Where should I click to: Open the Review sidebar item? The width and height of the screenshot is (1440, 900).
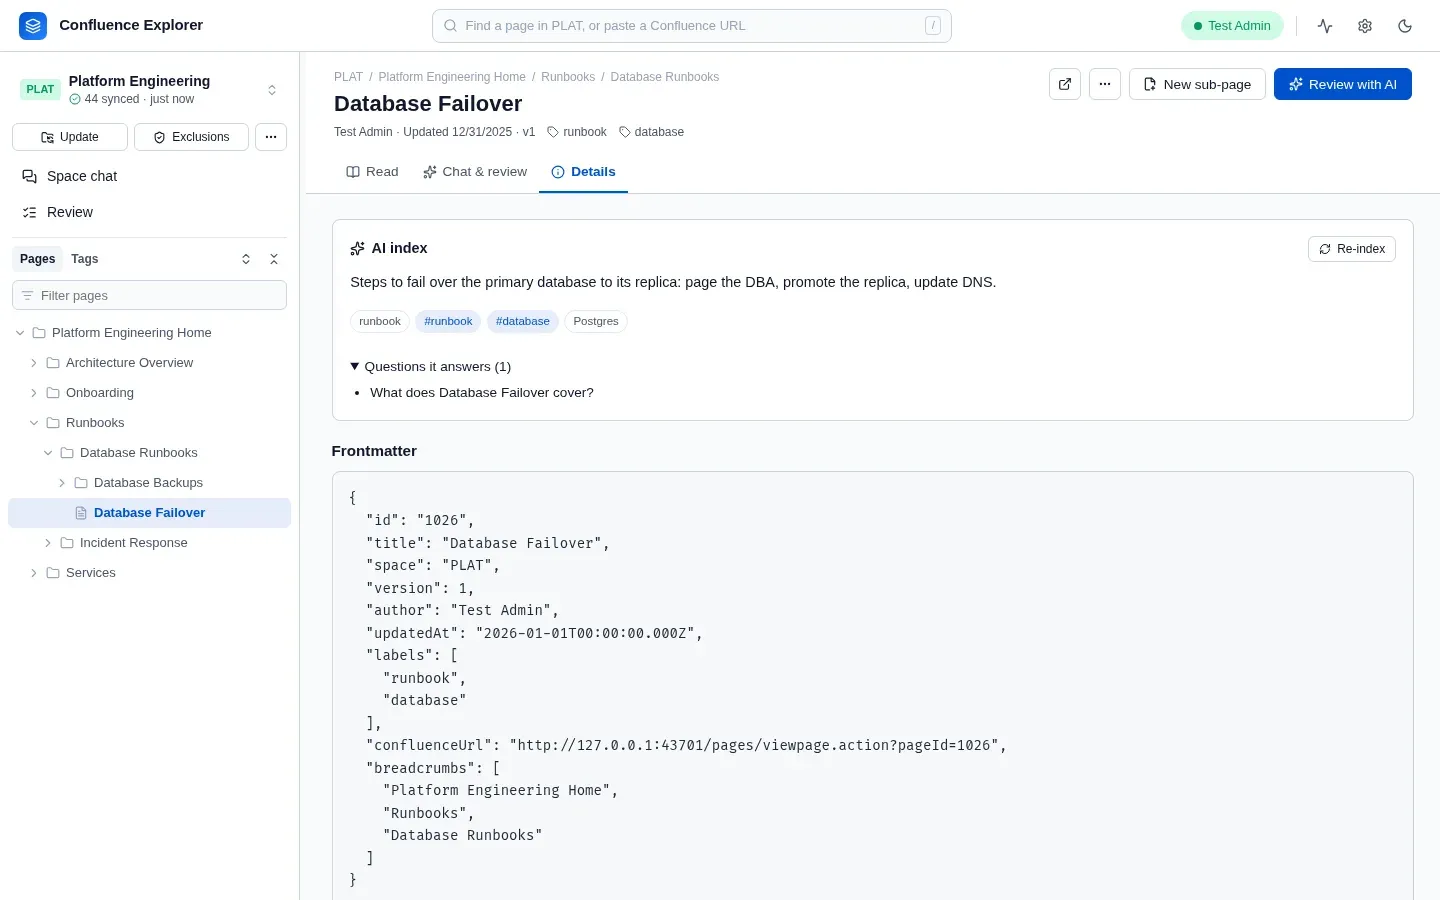pyautogui.click(x=150, y=212)
